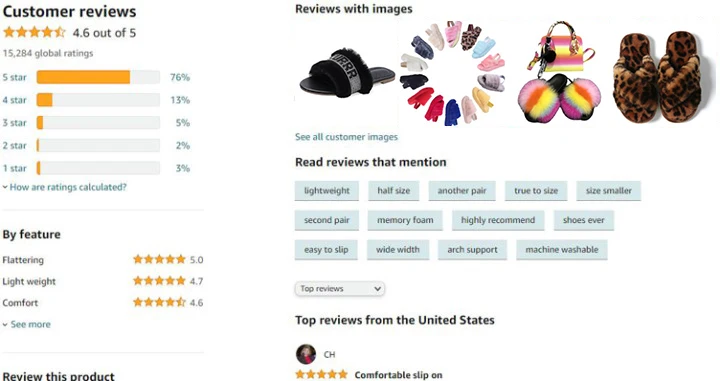Click the CH reviewer avatar
Viewport: 720px width, 381px height.
306,354
